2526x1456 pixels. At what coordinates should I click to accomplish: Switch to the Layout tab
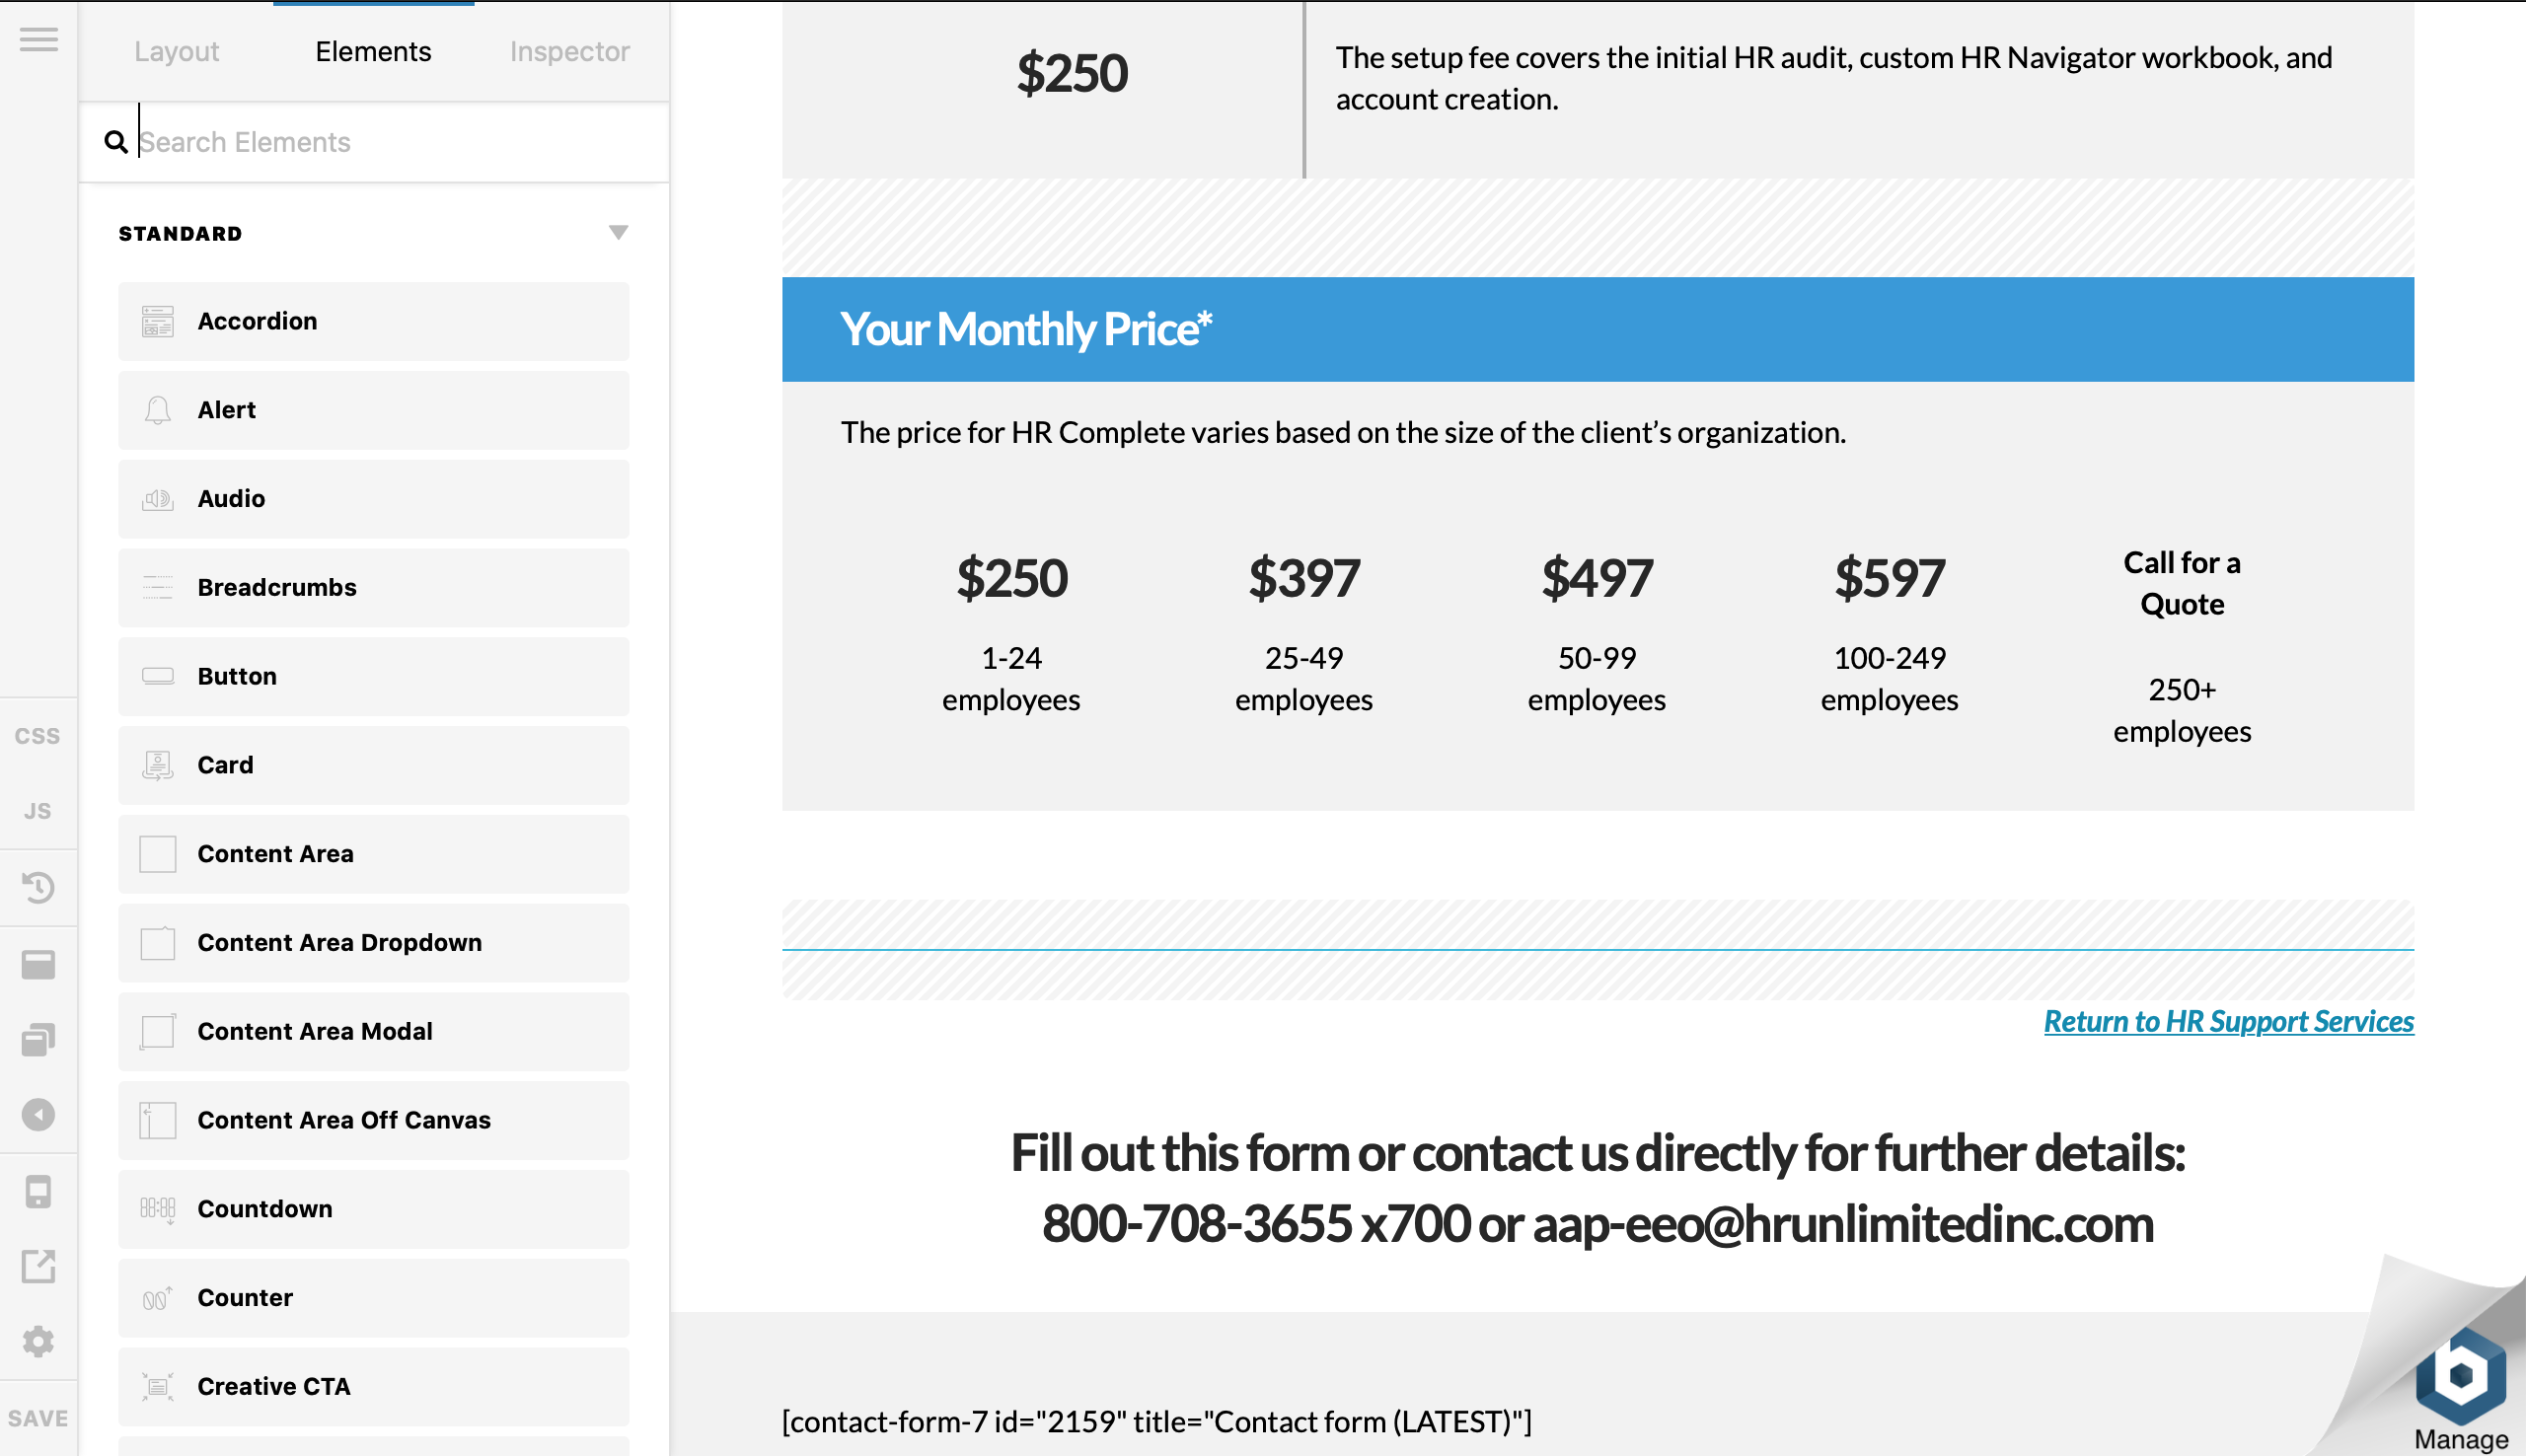click(176, 51)
